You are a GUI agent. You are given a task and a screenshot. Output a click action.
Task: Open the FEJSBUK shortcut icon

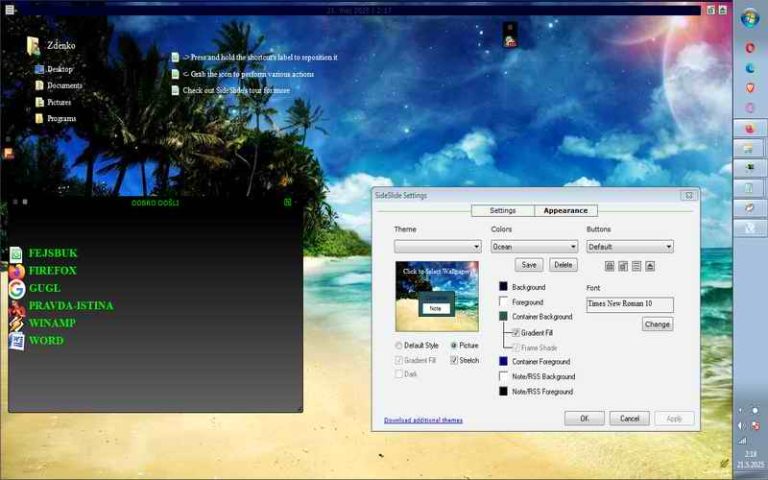click(x=17, y=254)
